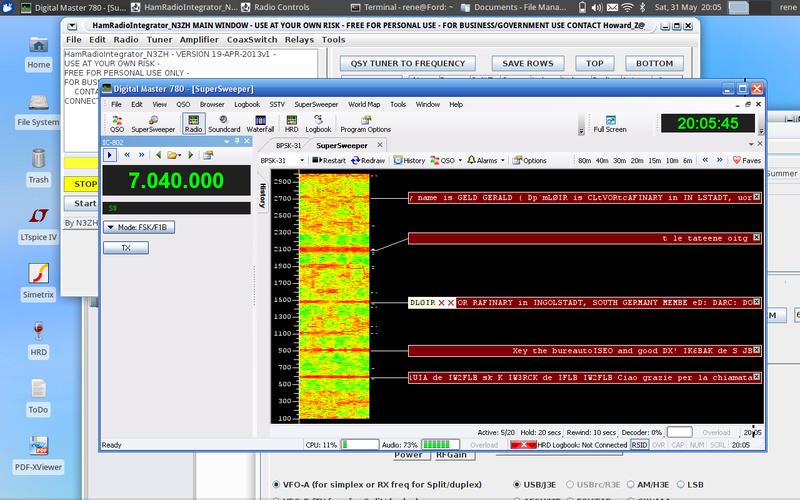Toggle the Radio pane toolbar button
This screenshot has width=800, height=500.
click(193, 124)
